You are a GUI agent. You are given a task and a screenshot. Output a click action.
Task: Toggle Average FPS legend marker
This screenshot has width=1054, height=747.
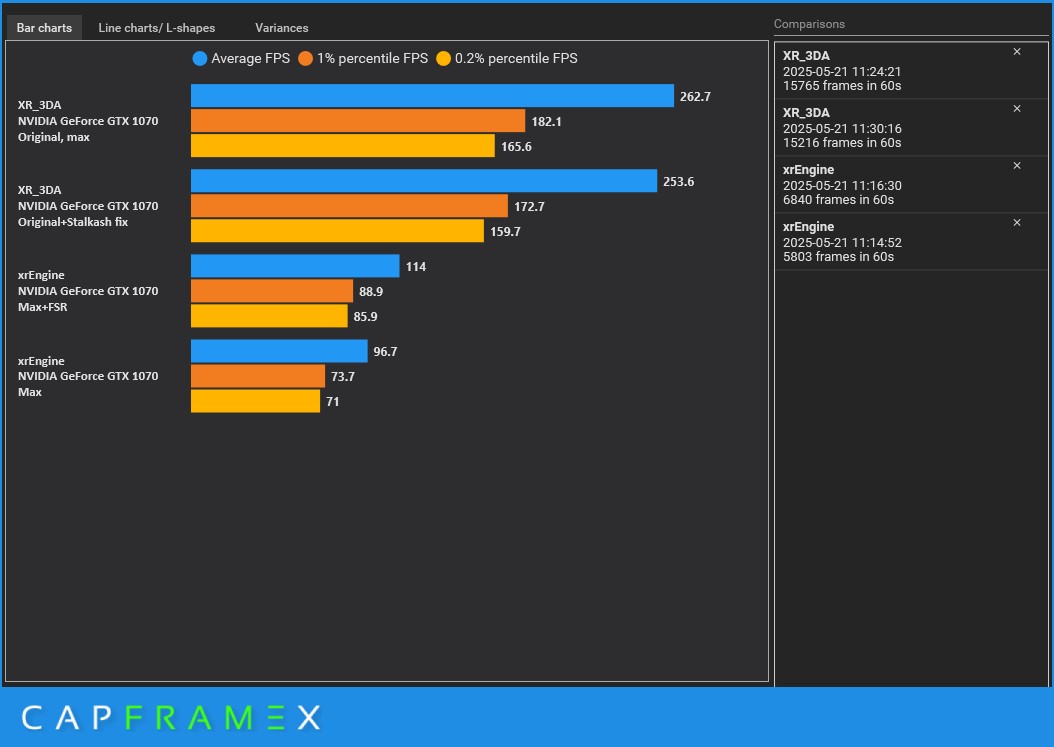200,58
